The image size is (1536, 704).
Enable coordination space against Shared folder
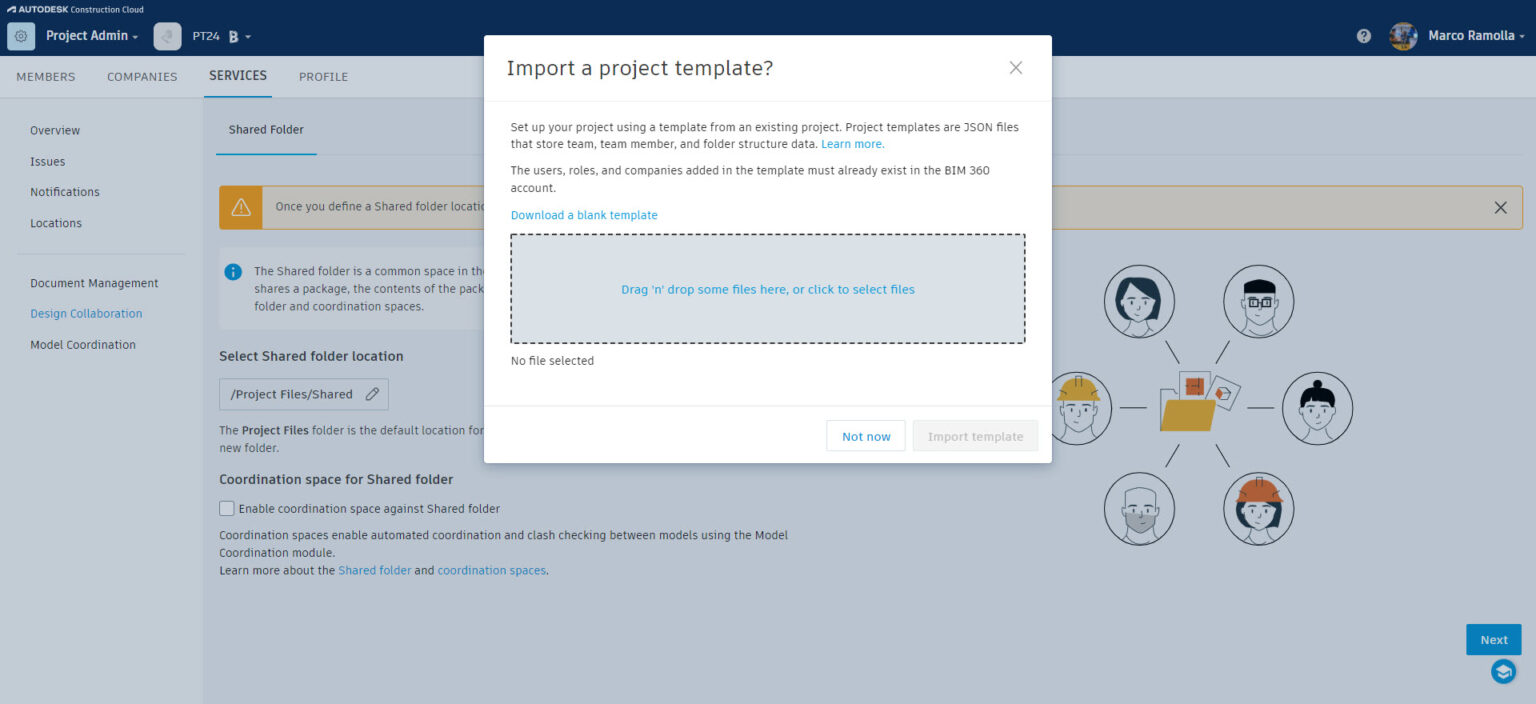pyautogui.click(x=227, y=508)
